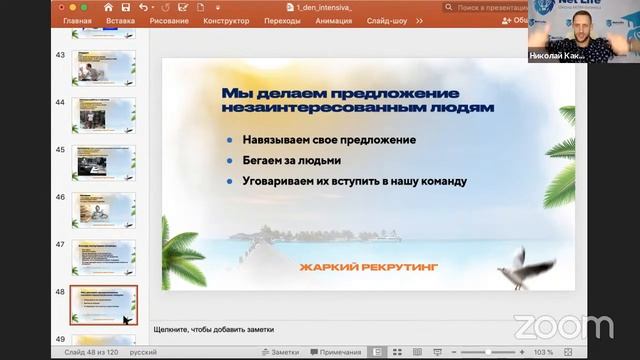Screen dimensions: 640x360
Task: Select slide 46 thumbnail
Action: [x=104, y=210]
